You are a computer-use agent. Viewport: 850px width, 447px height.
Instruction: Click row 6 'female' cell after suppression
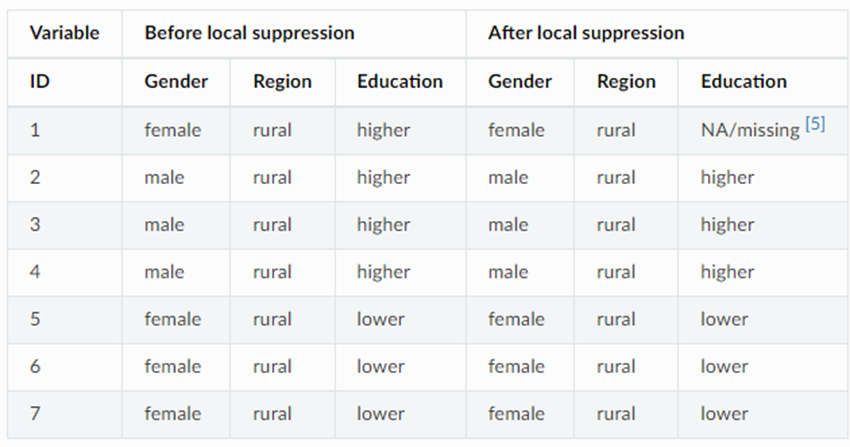(x=516, y=366)
